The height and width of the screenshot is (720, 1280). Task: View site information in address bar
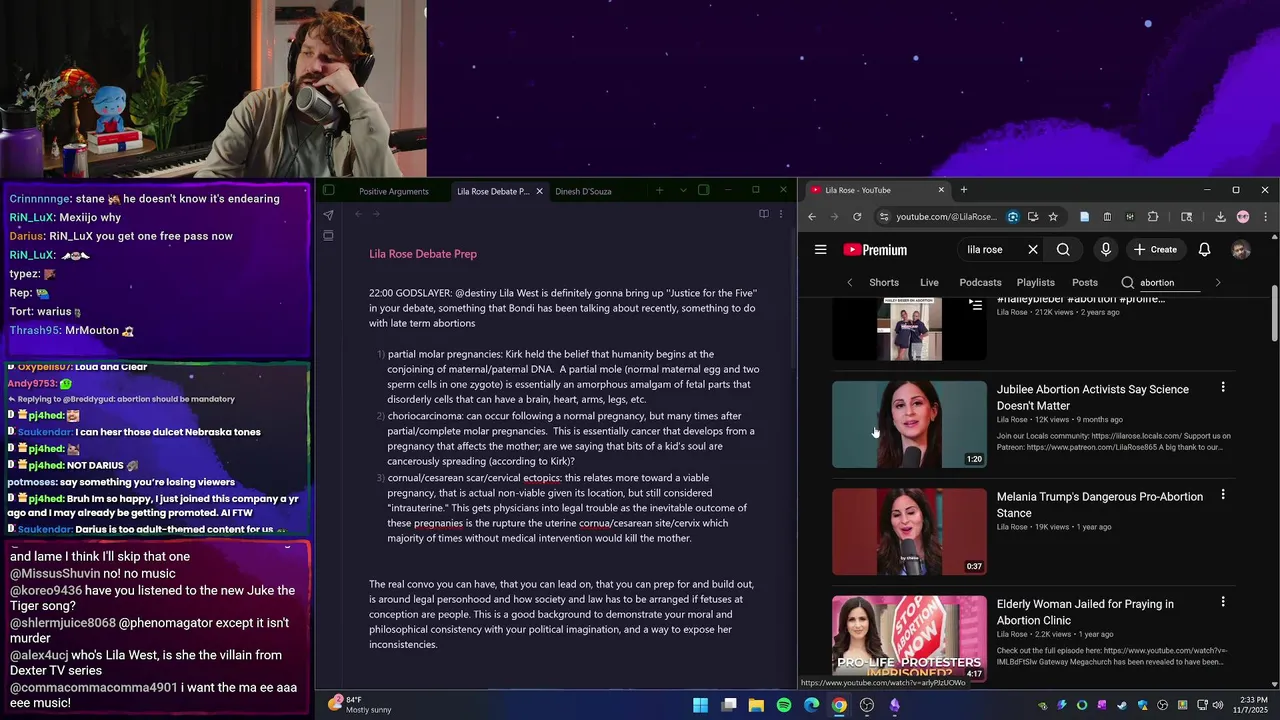883,217
